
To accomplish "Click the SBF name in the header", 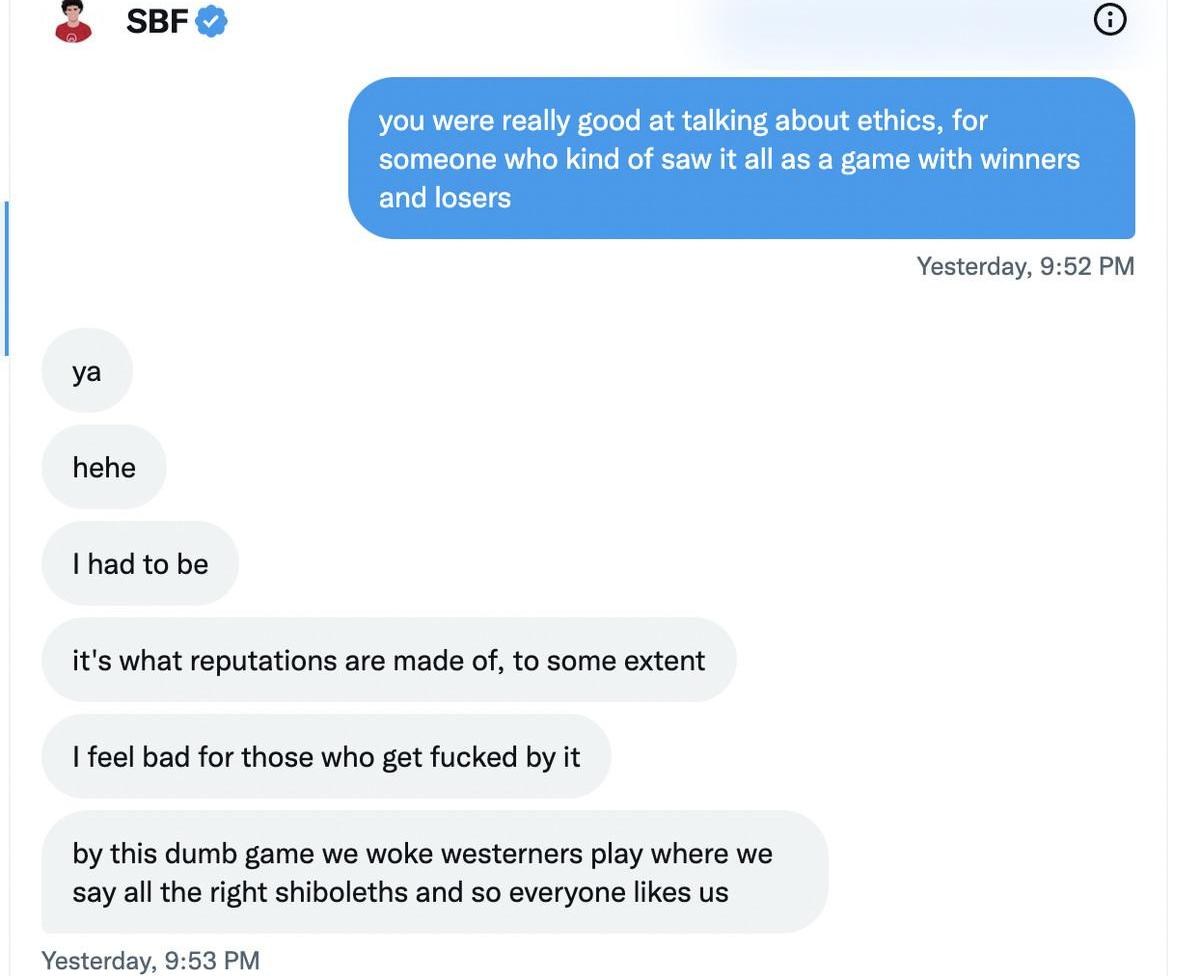I will [157, 21].
